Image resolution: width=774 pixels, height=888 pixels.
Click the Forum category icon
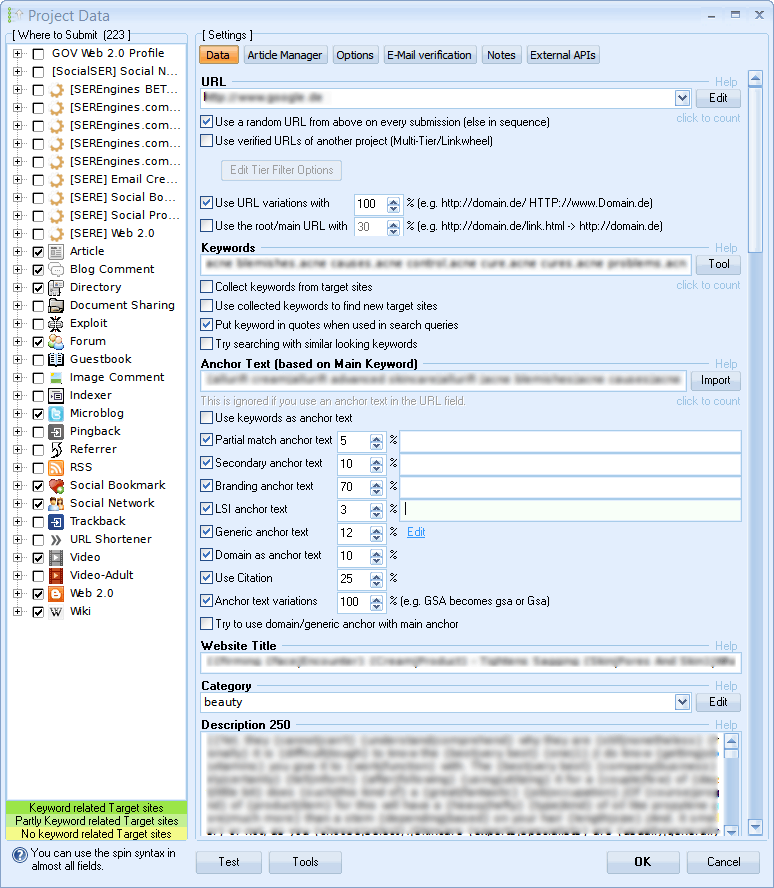coord(56,341)
